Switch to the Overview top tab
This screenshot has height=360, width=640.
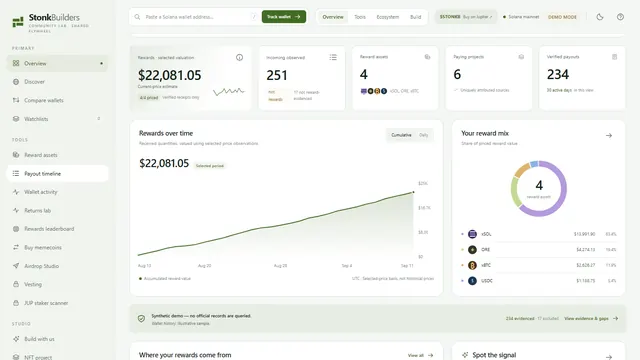[333, 17]
